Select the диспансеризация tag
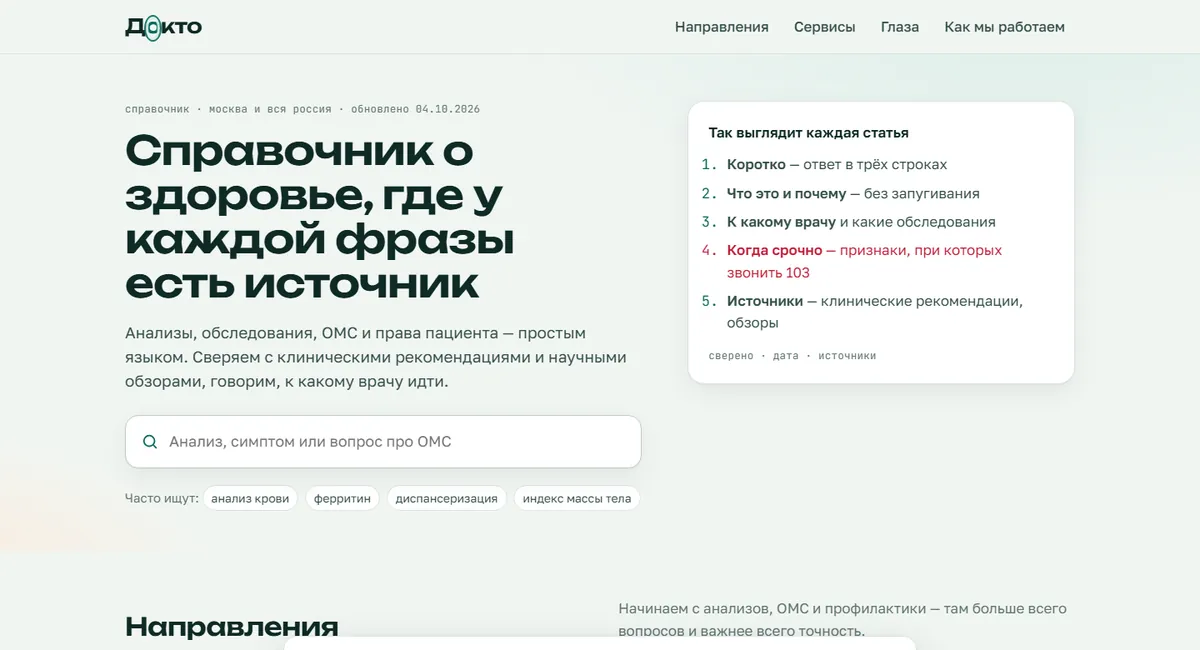Screen dimensions: 1200x650 point(446,498)
